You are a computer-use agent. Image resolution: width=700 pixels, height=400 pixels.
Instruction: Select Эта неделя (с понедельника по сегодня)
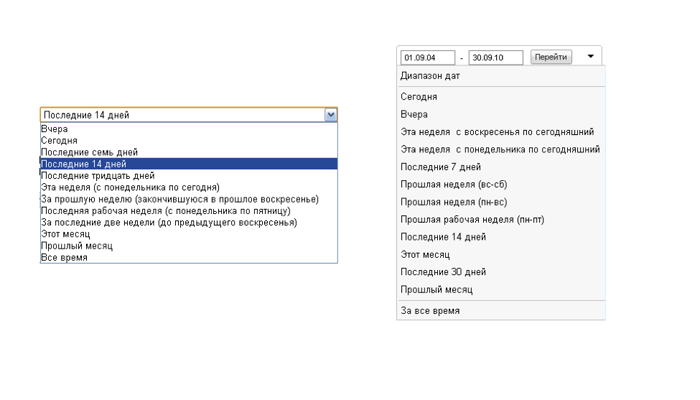(189, 188)
